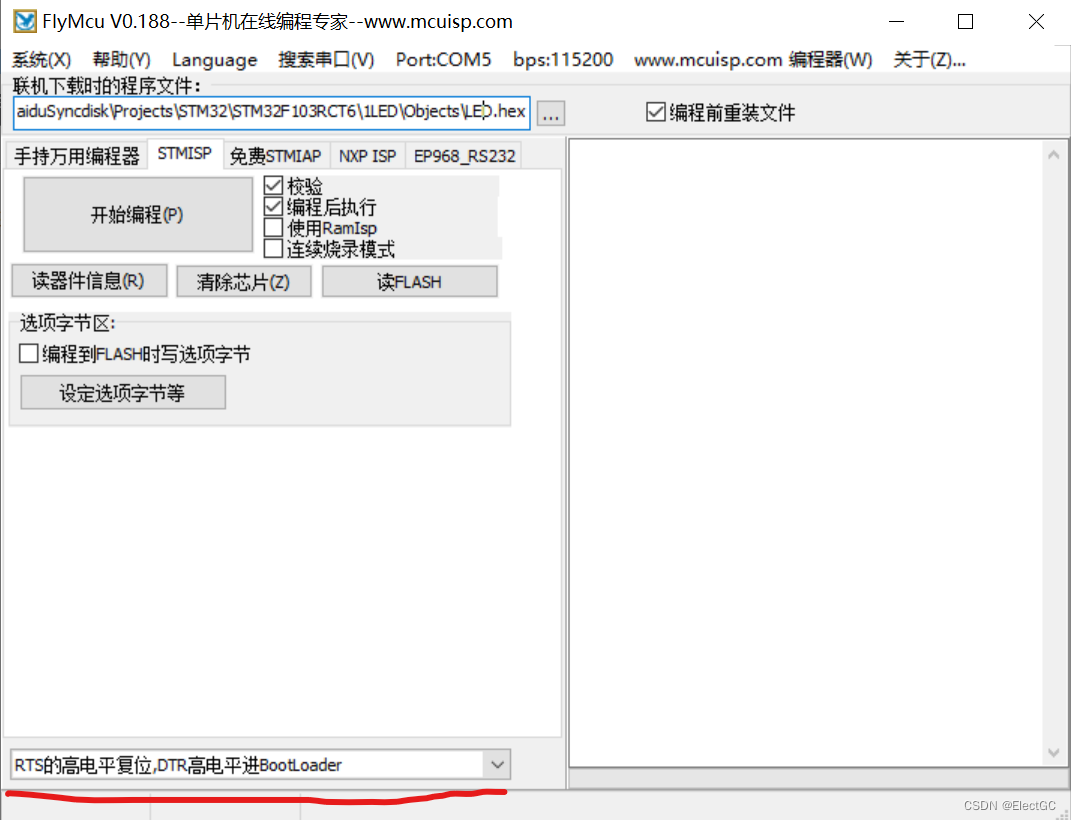
Task: Click the up arrow of the log panel scrollbar
Action: tap(1053, 154)
